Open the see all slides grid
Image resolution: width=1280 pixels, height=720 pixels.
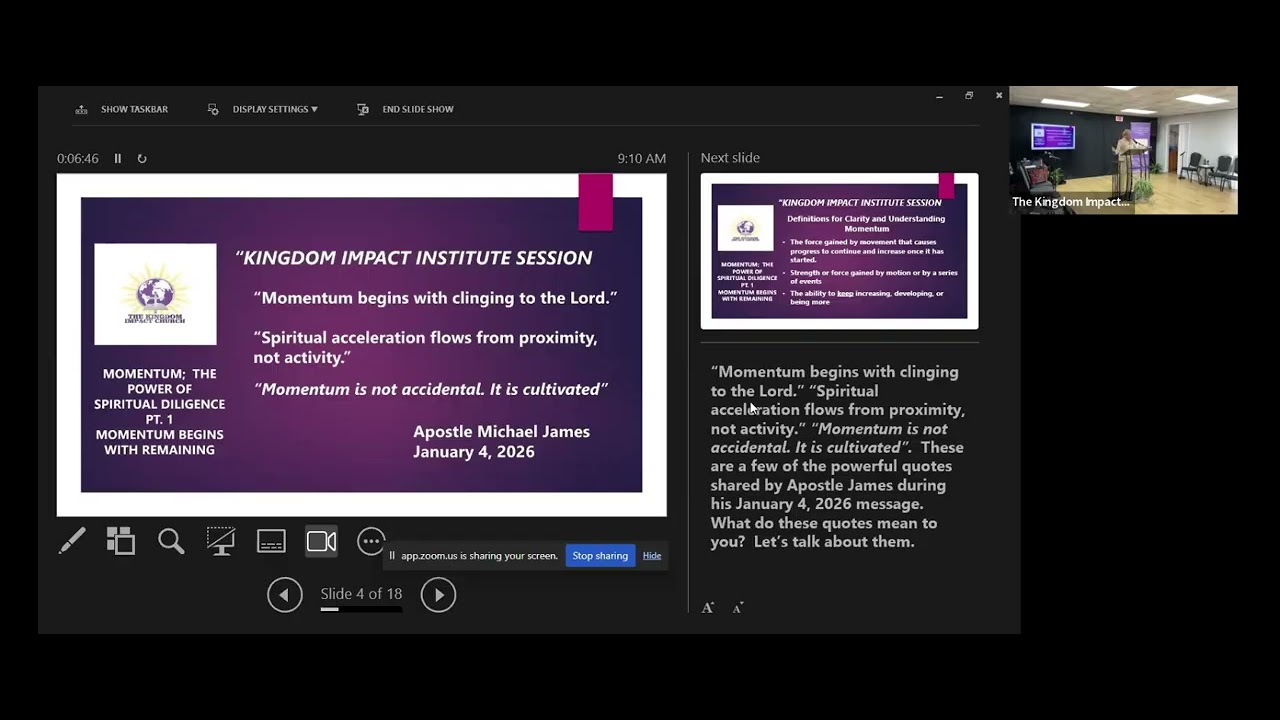(121, 541)
